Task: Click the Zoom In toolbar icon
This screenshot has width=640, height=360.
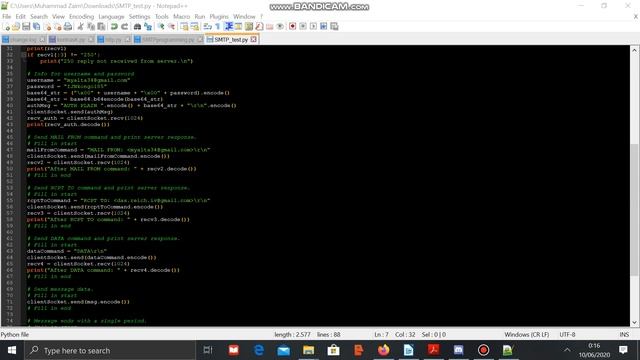Action: [x=161, y=27]
